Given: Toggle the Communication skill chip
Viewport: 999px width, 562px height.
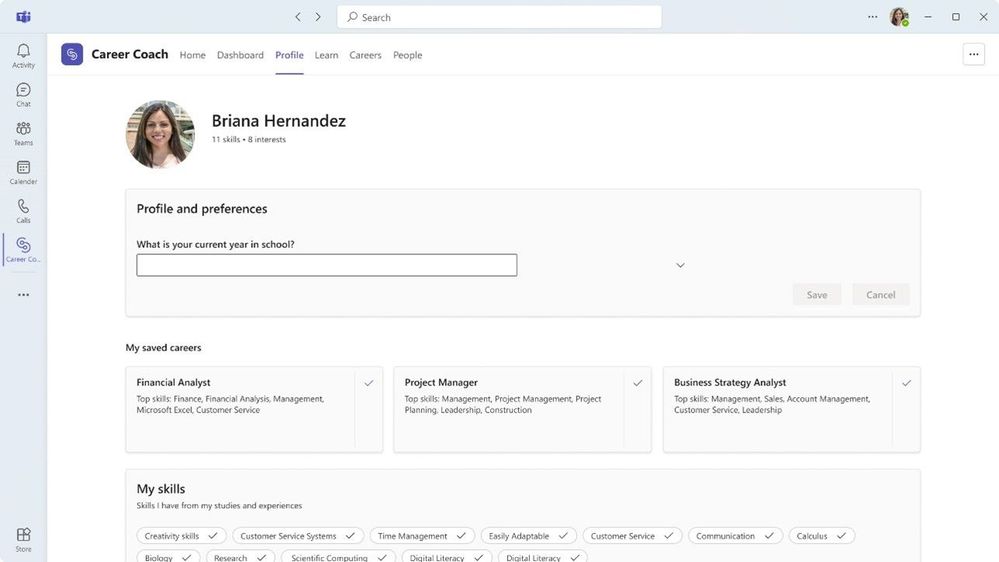Looking at the screenshot, I should pyautogui.click(x=735, y=536).
